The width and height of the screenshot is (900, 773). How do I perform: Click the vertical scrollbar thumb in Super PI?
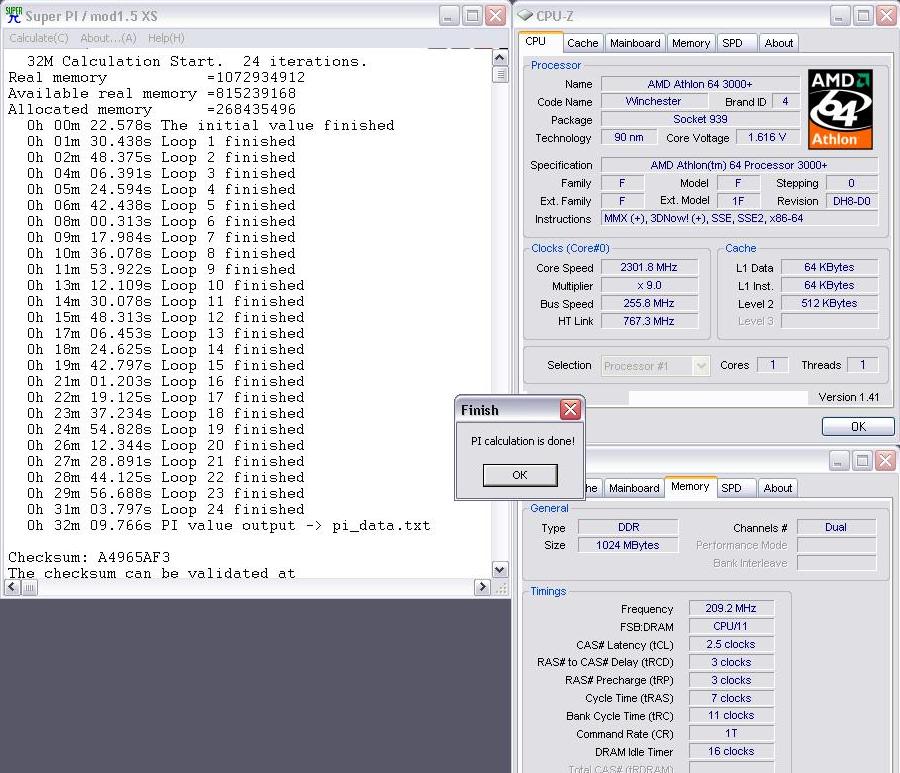click(499, 75)
